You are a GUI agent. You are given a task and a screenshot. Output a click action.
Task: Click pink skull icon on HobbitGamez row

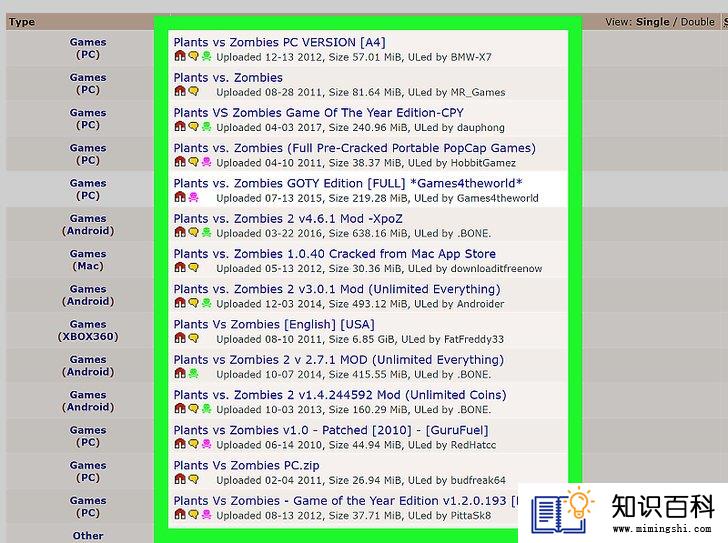tap(207, 162)
